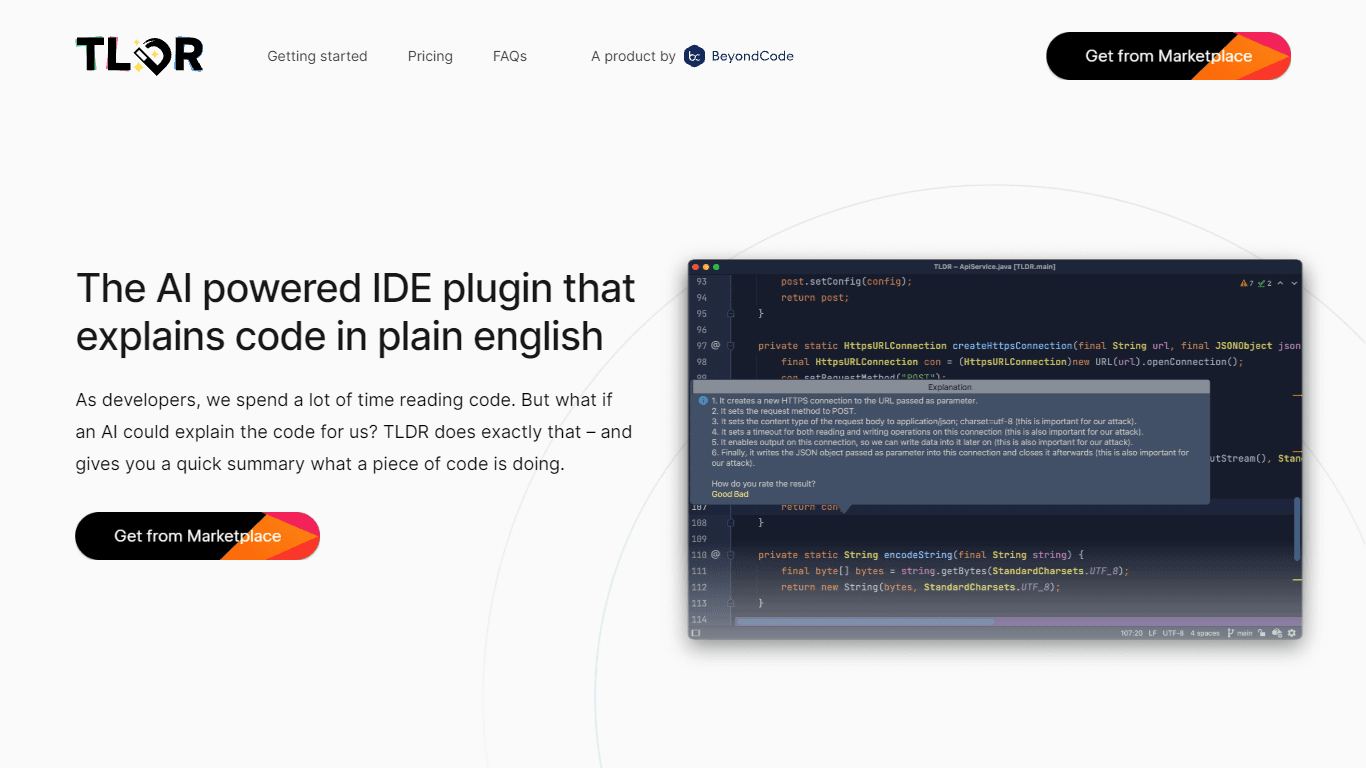Rate the explanation as Bad
Image resolution: width=1366 pixels, height=768 pixels.
(x=741, y=494)
